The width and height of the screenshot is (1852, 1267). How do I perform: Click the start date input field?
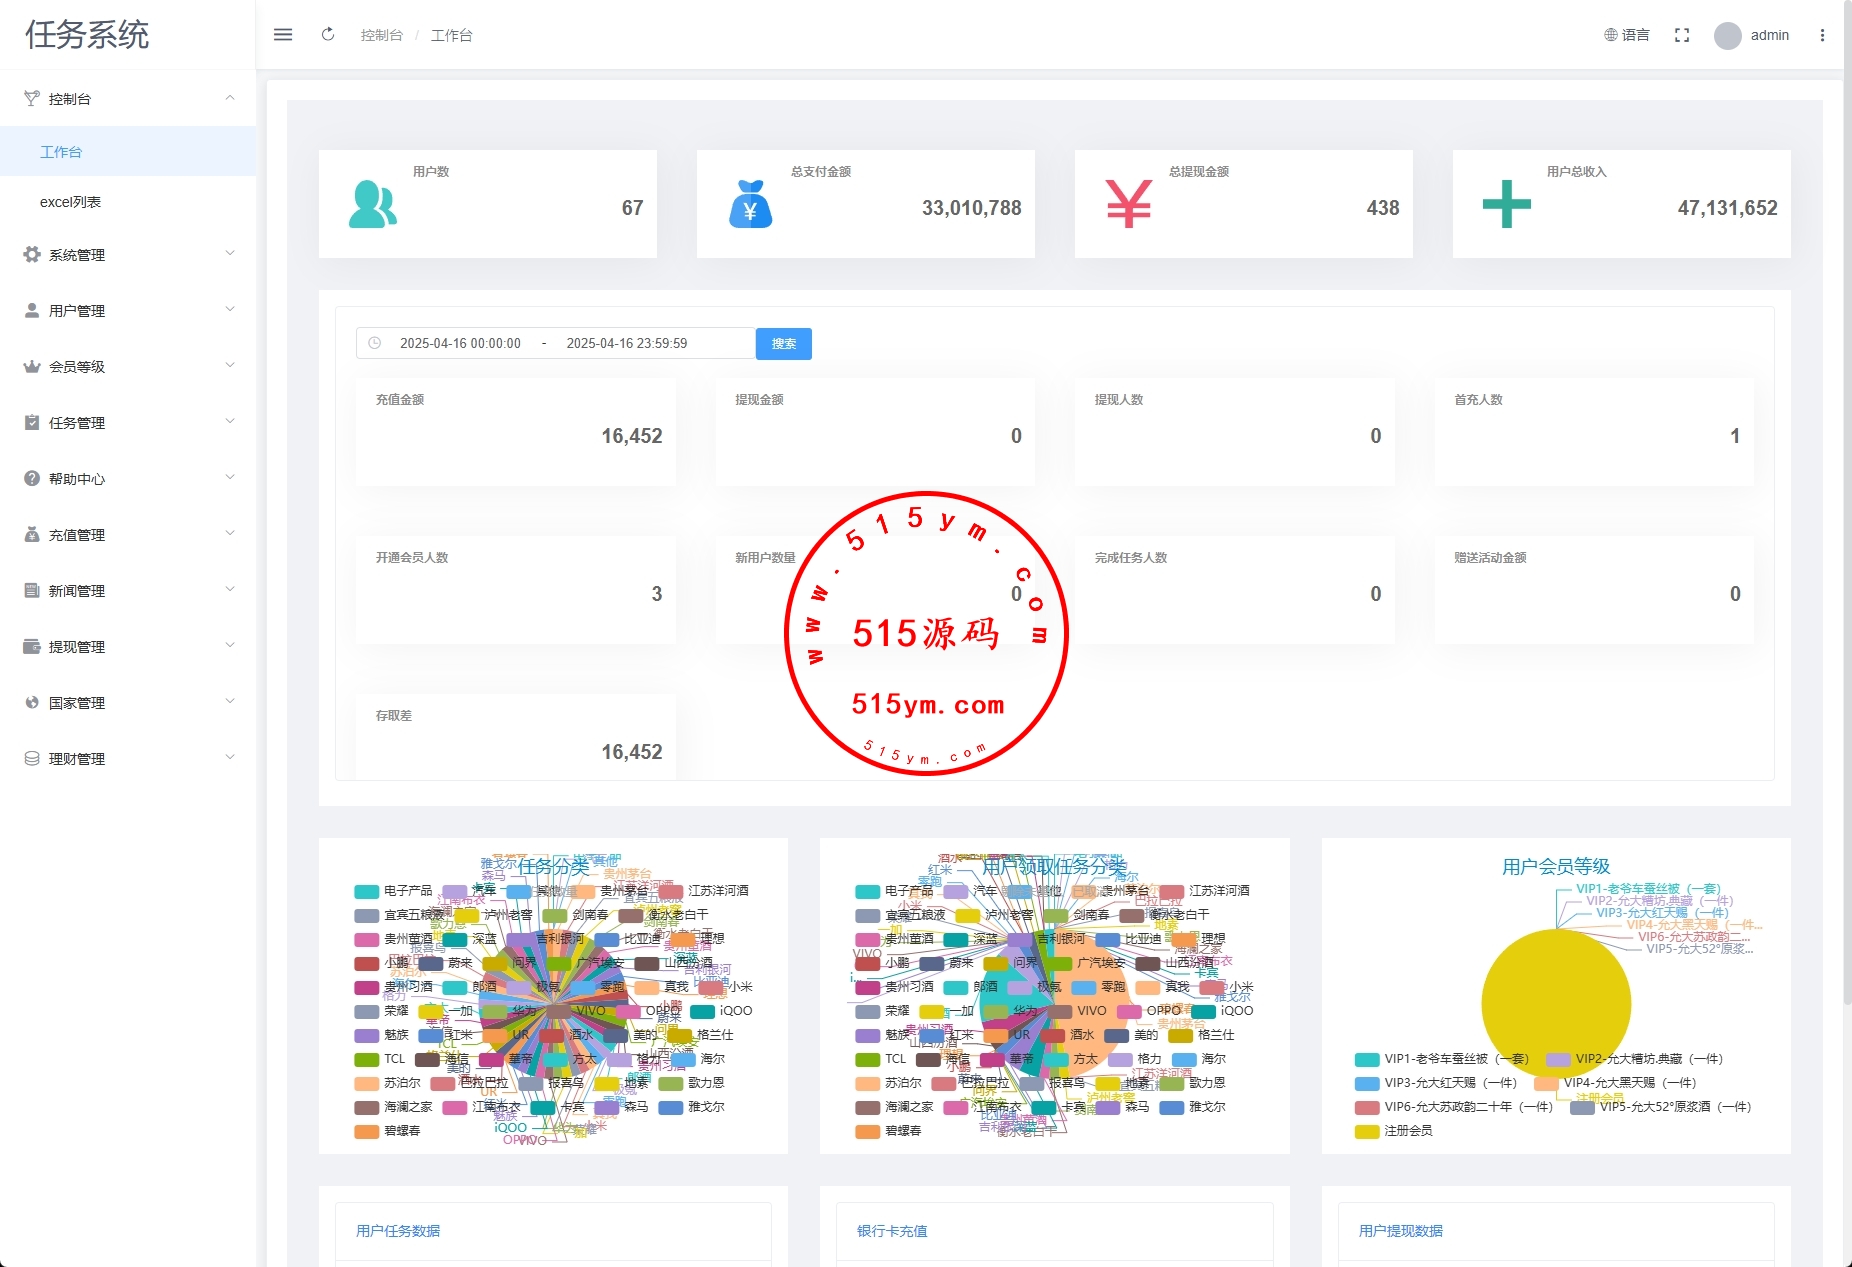460,343
